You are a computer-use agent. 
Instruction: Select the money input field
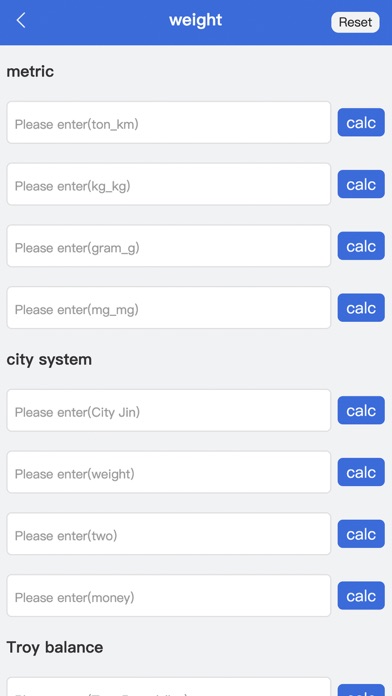coord(169,596)
